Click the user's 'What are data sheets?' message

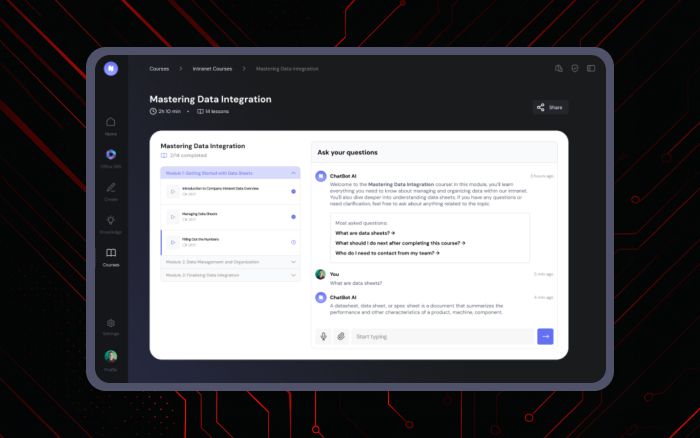click(356, 283)
